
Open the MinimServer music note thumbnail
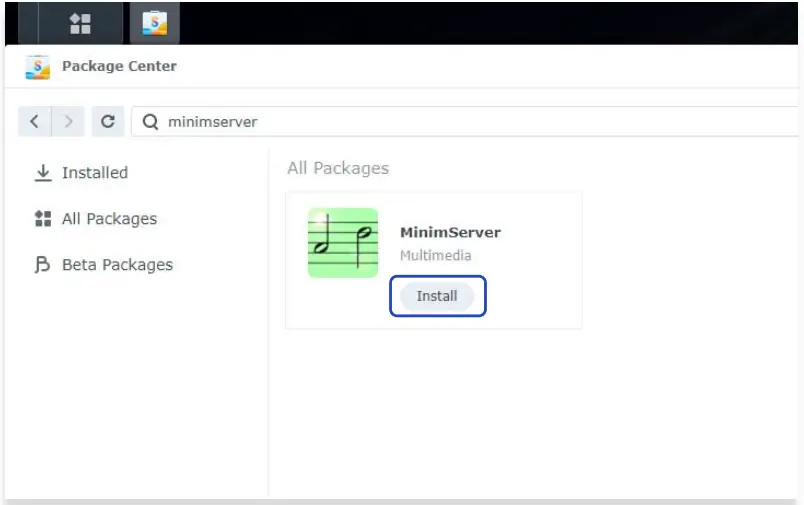pyautogui.click(x=343, y=243)
